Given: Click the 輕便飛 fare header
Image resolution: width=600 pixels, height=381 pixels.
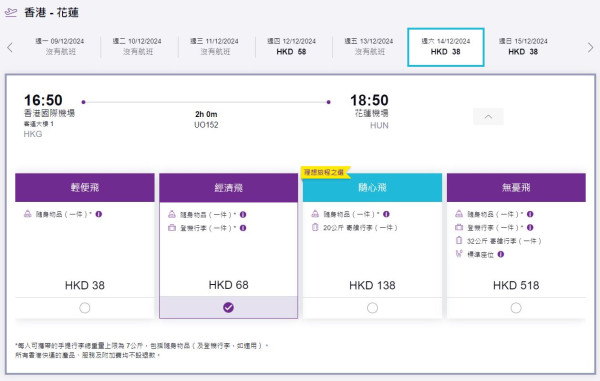Looking at the screenshot, I should [x=85, y=187].
